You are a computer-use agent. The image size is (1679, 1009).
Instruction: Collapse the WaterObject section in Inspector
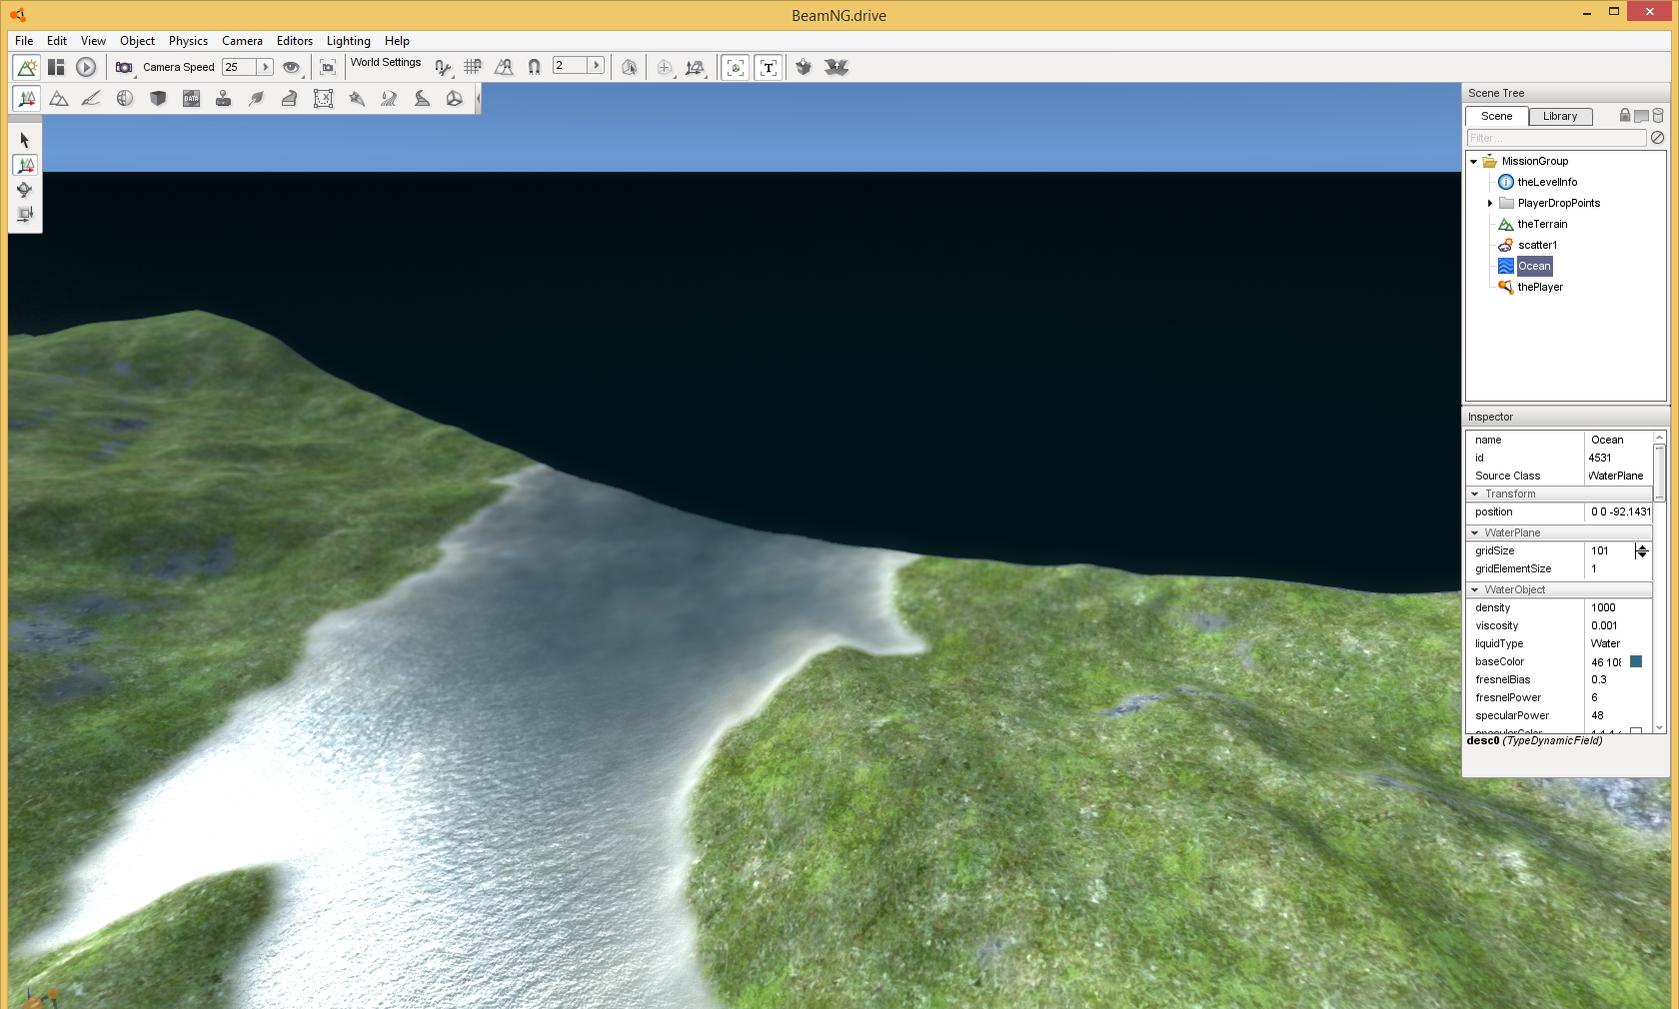(x=1475, y=590)
